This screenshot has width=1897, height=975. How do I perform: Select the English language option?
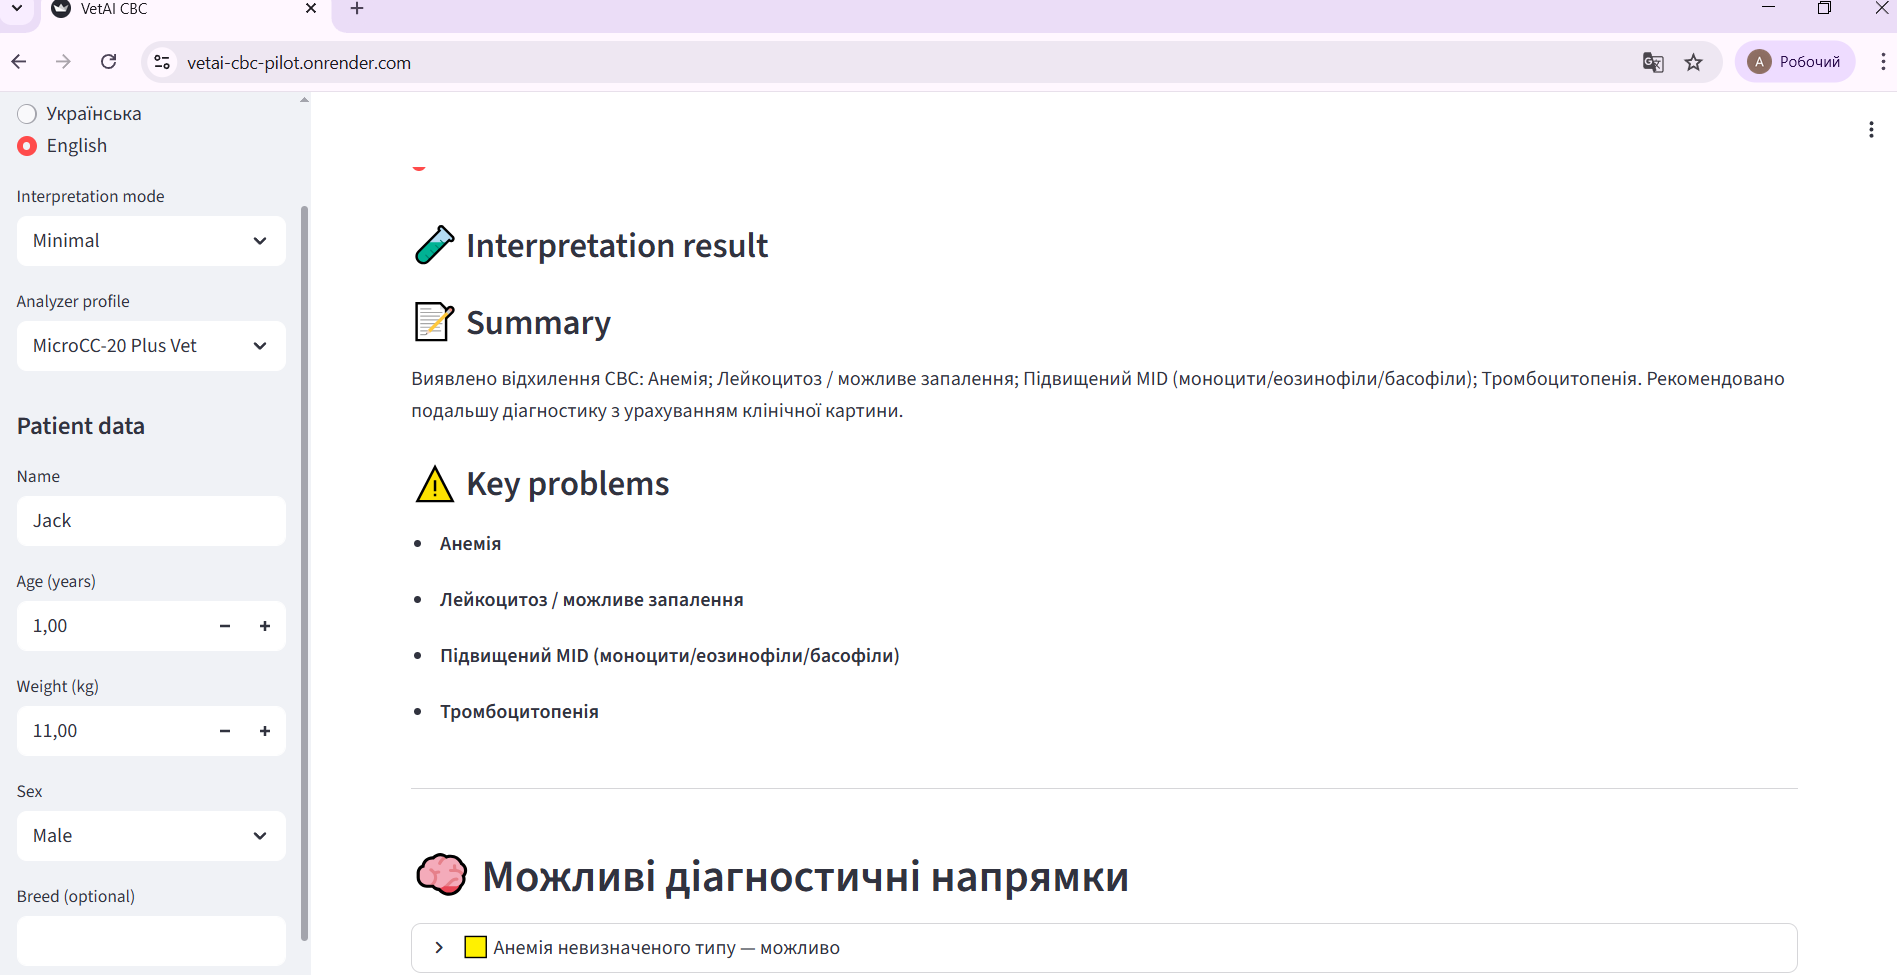point(27,146)
